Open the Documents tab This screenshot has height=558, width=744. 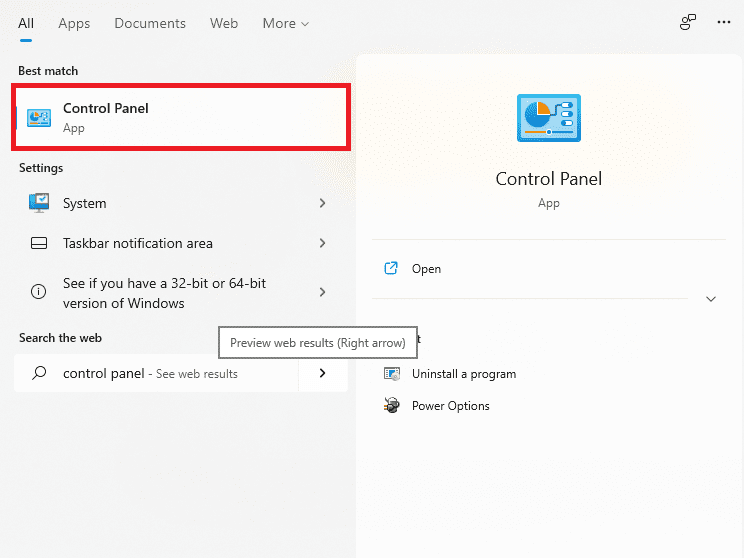[x=150, y=23]
